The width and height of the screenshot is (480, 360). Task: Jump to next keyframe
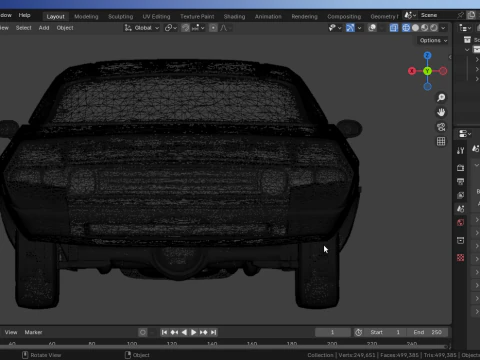click(204, 332)
